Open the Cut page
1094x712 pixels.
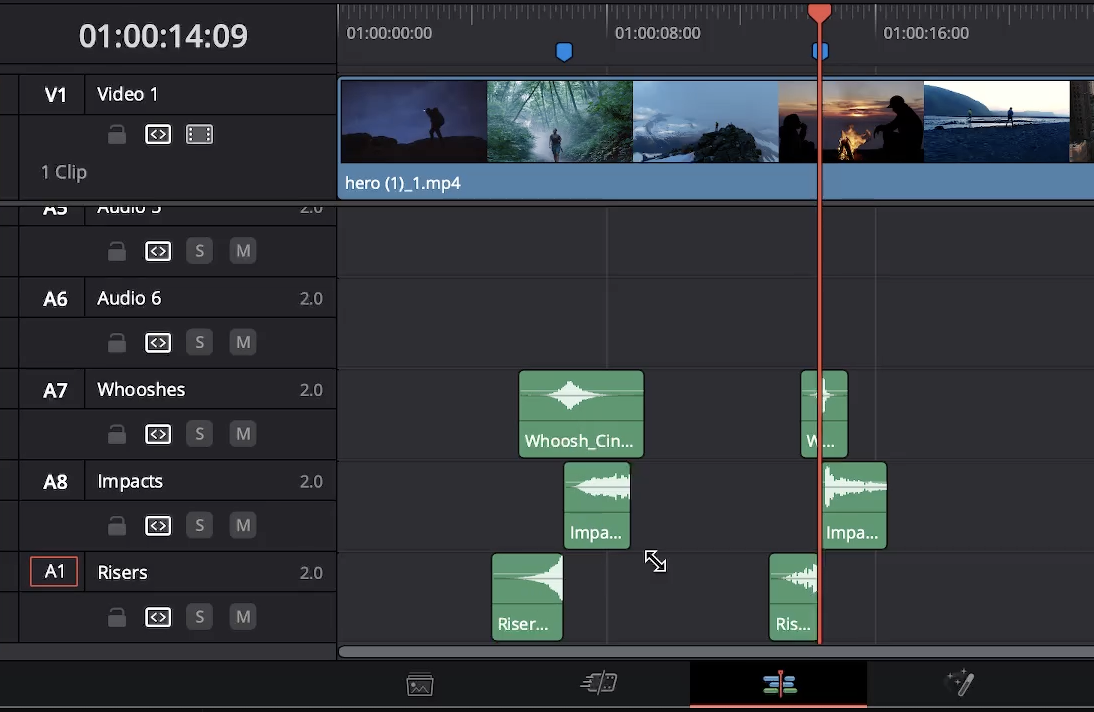[x=599, y=683]
